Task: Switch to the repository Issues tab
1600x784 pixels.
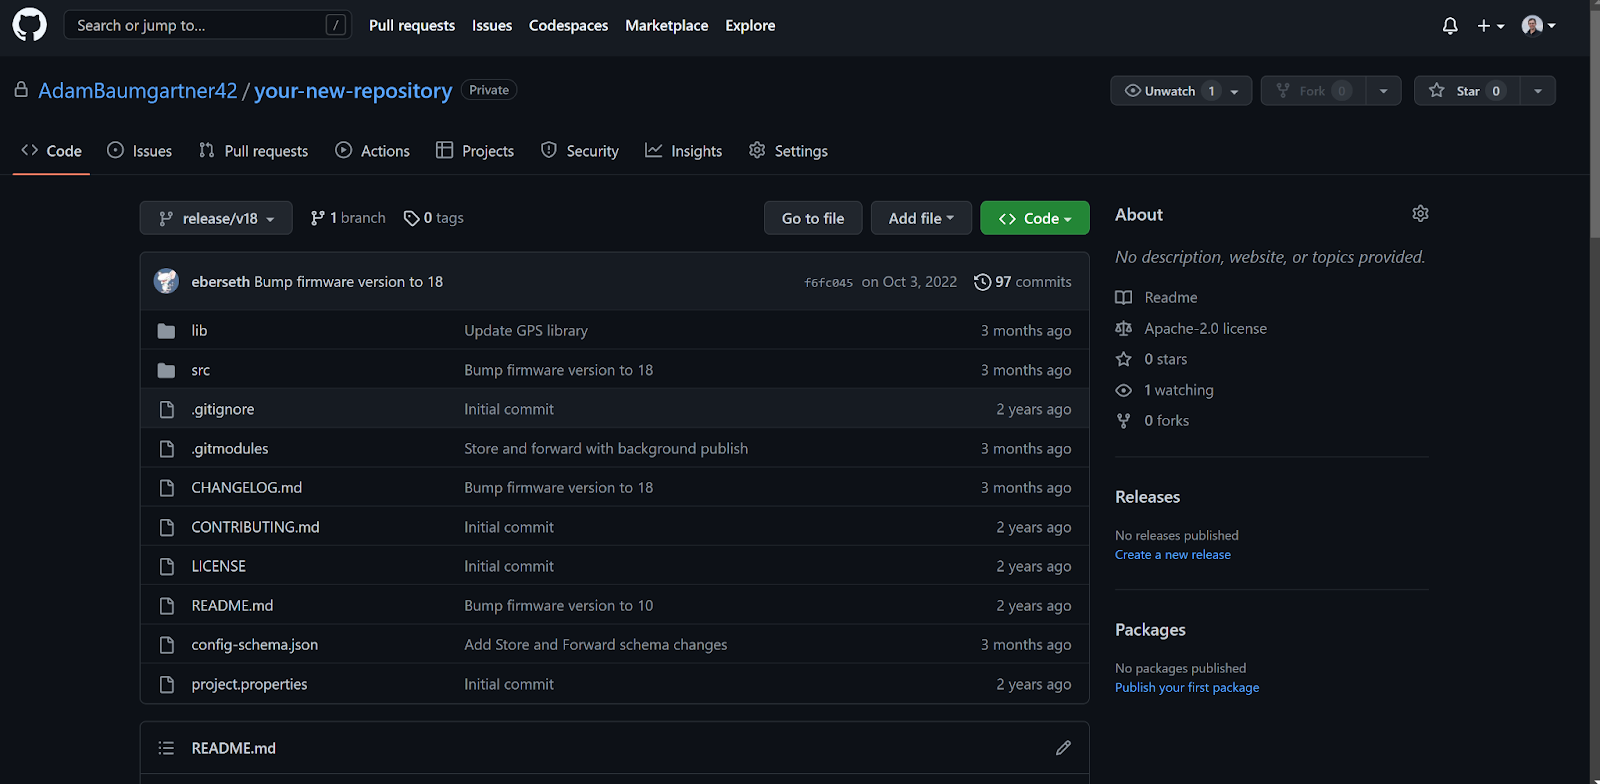Action: 139,151
